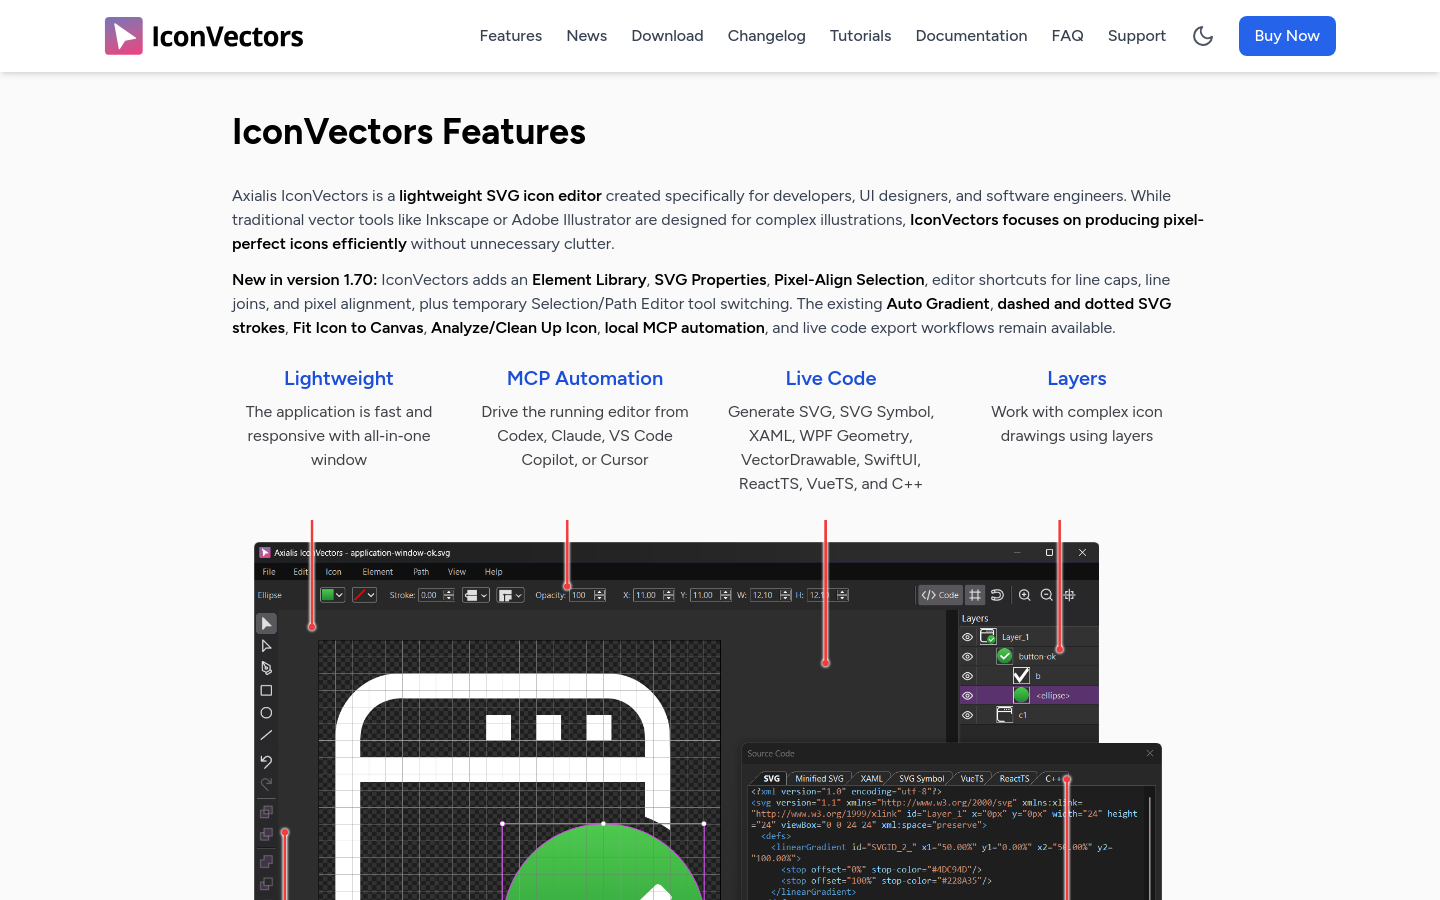The image size is (1440, 900).
Task: Open the Path menu
Action: pyautogui.click(x=421, y=572)
